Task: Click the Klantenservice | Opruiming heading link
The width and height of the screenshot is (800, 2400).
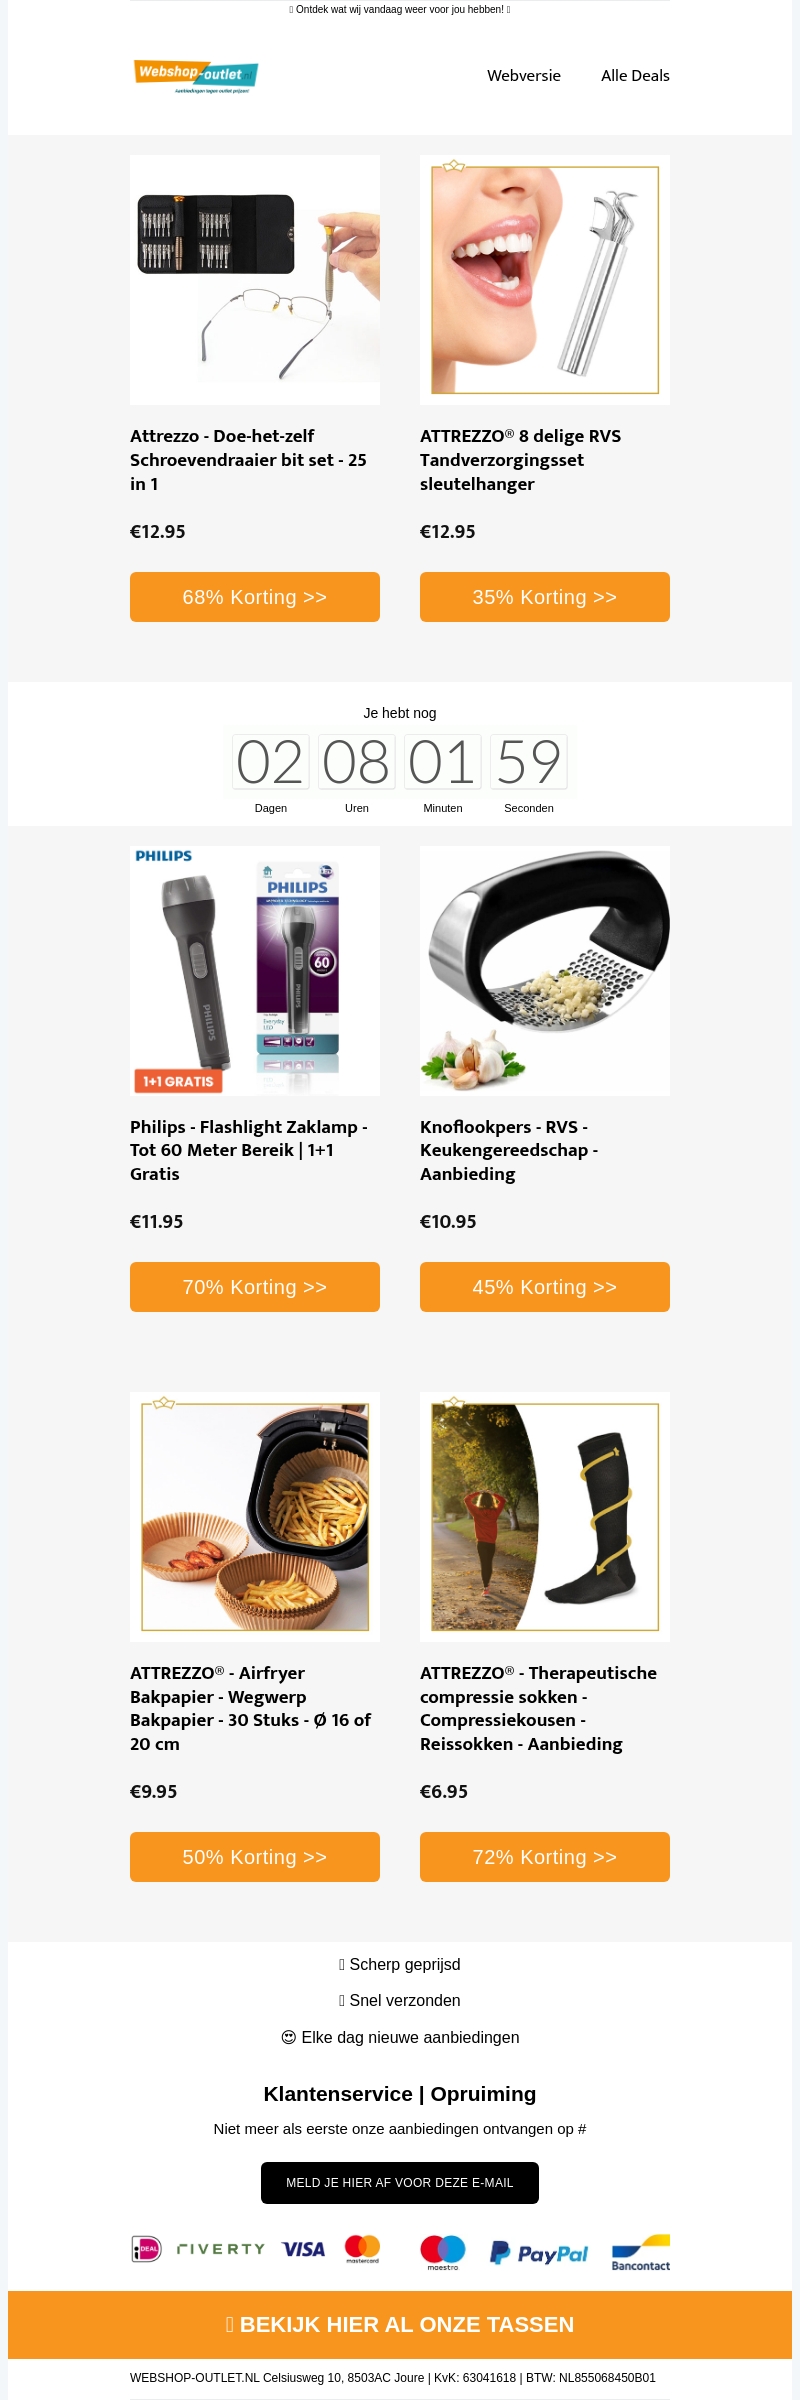Action: tap(400, 2093)
